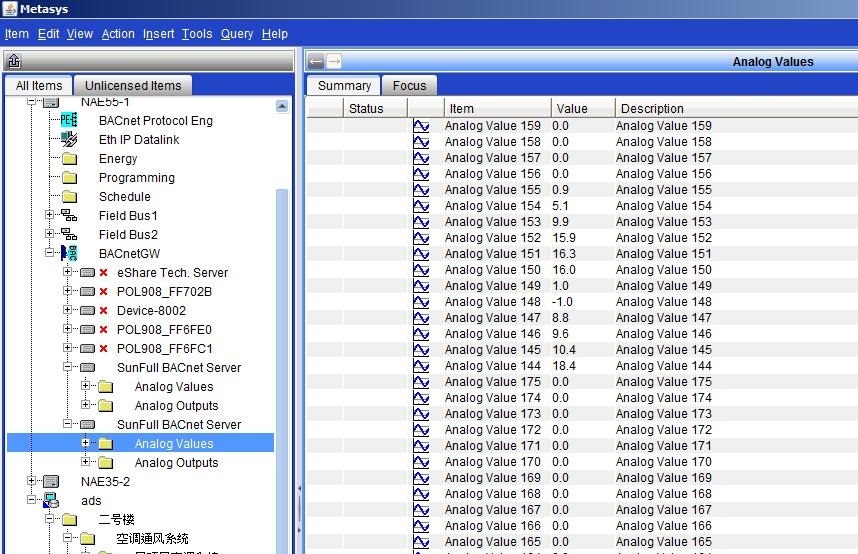Switch to the Unlicensed Items tab
Viewport: 858px width, 554px height.
[x=133, y=85]
